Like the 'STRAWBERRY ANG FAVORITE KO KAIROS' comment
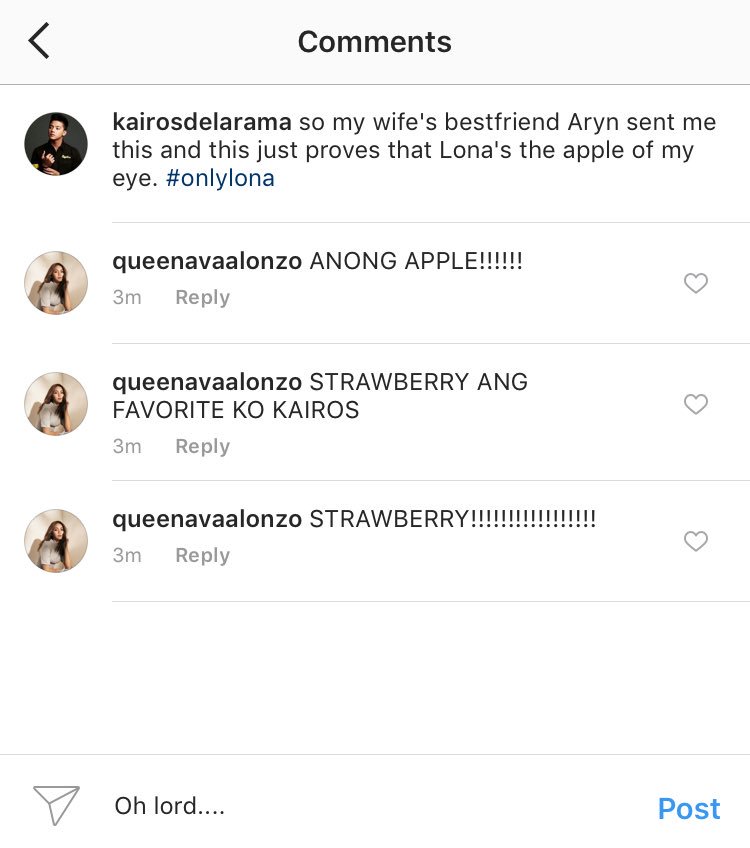The image size is (750, 848). (695, 404)
